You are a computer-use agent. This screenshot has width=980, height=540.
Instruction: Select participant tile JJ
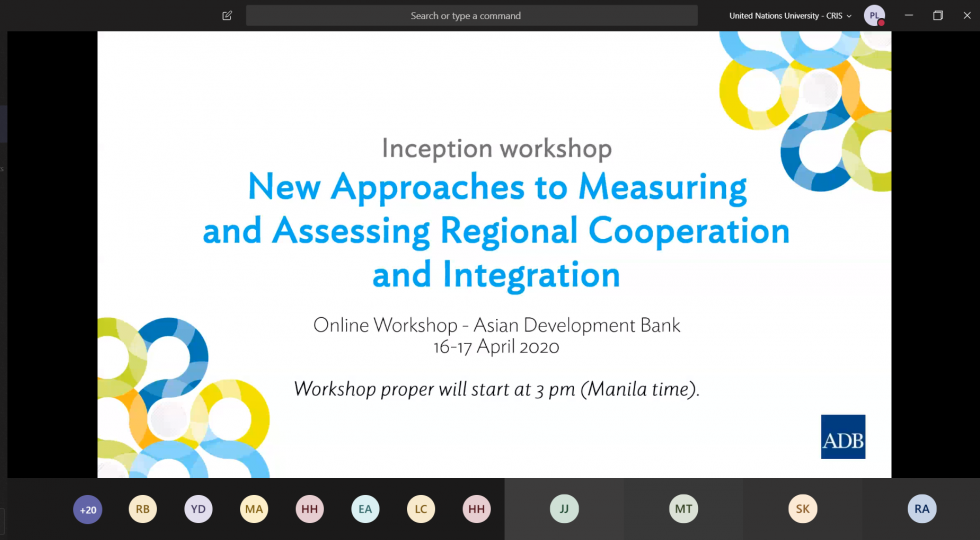[x=564, y=509]
